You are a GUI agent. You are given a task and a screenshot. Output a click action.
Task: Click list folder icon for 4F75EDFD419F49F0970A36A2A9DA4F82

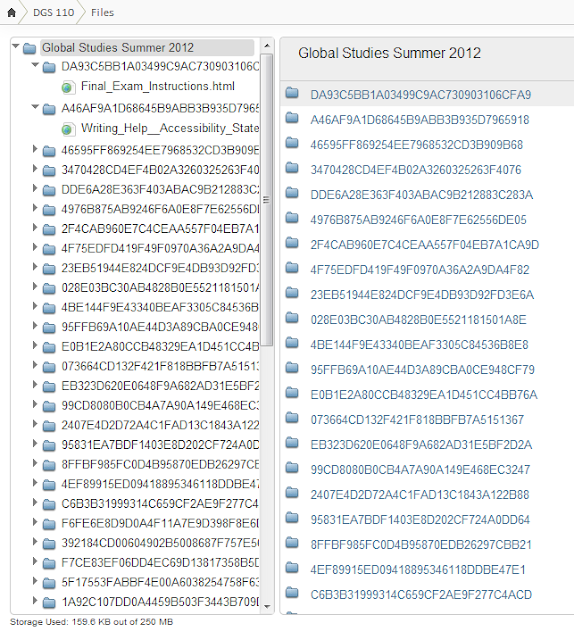(292, 268)
